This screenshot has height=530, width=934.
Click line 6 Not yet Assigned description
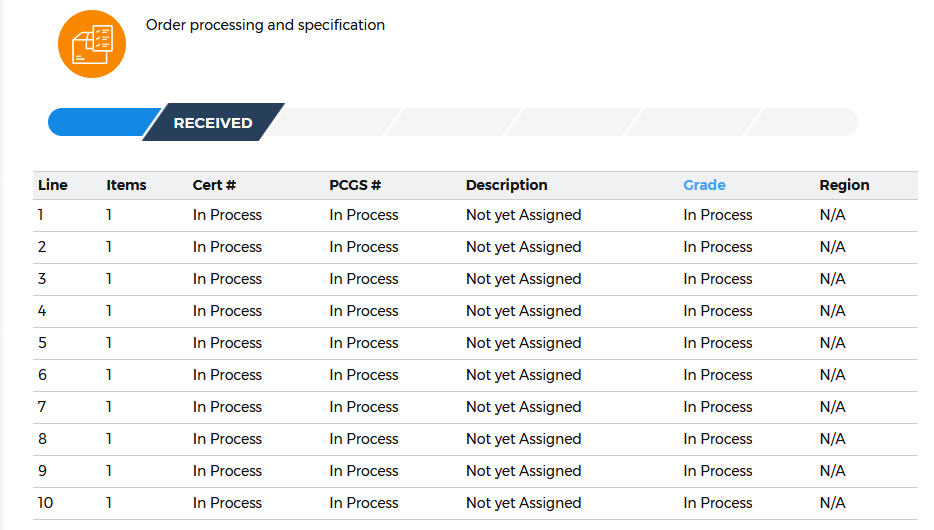tap(524, 375)
